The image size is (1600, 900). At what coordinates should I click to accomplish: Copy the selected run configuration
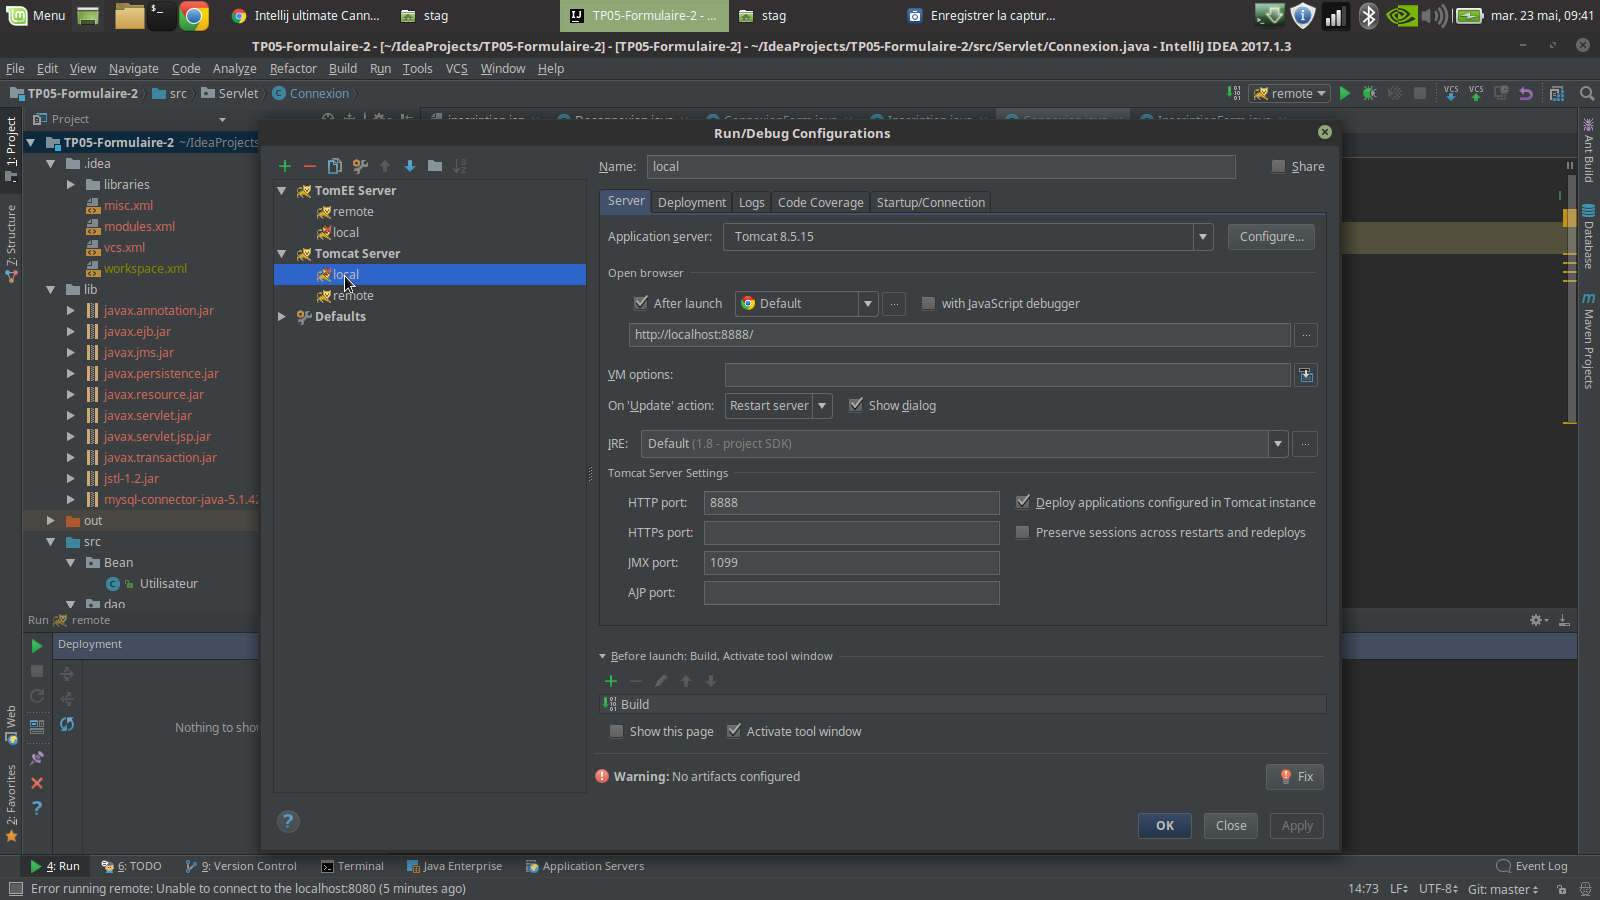[x=335, y=166]
